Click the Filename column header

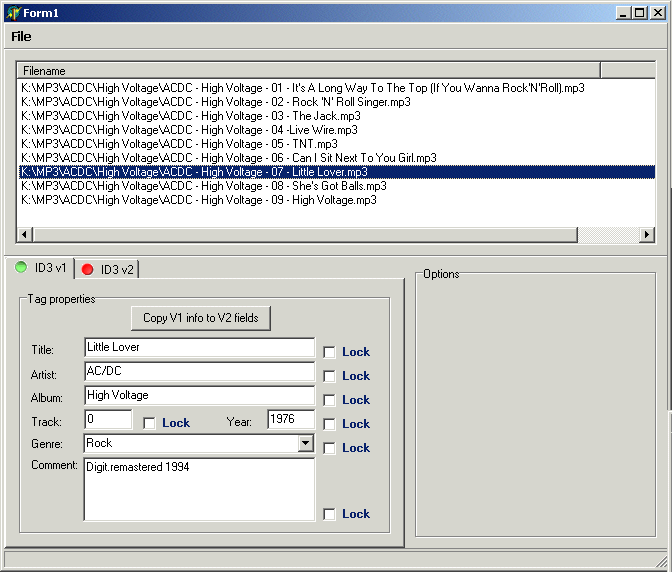coord(309,71)
